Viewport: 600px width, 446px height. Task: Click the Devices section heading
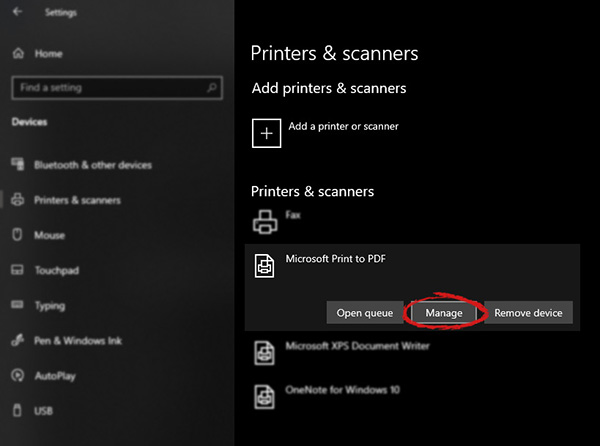point(29,122)
